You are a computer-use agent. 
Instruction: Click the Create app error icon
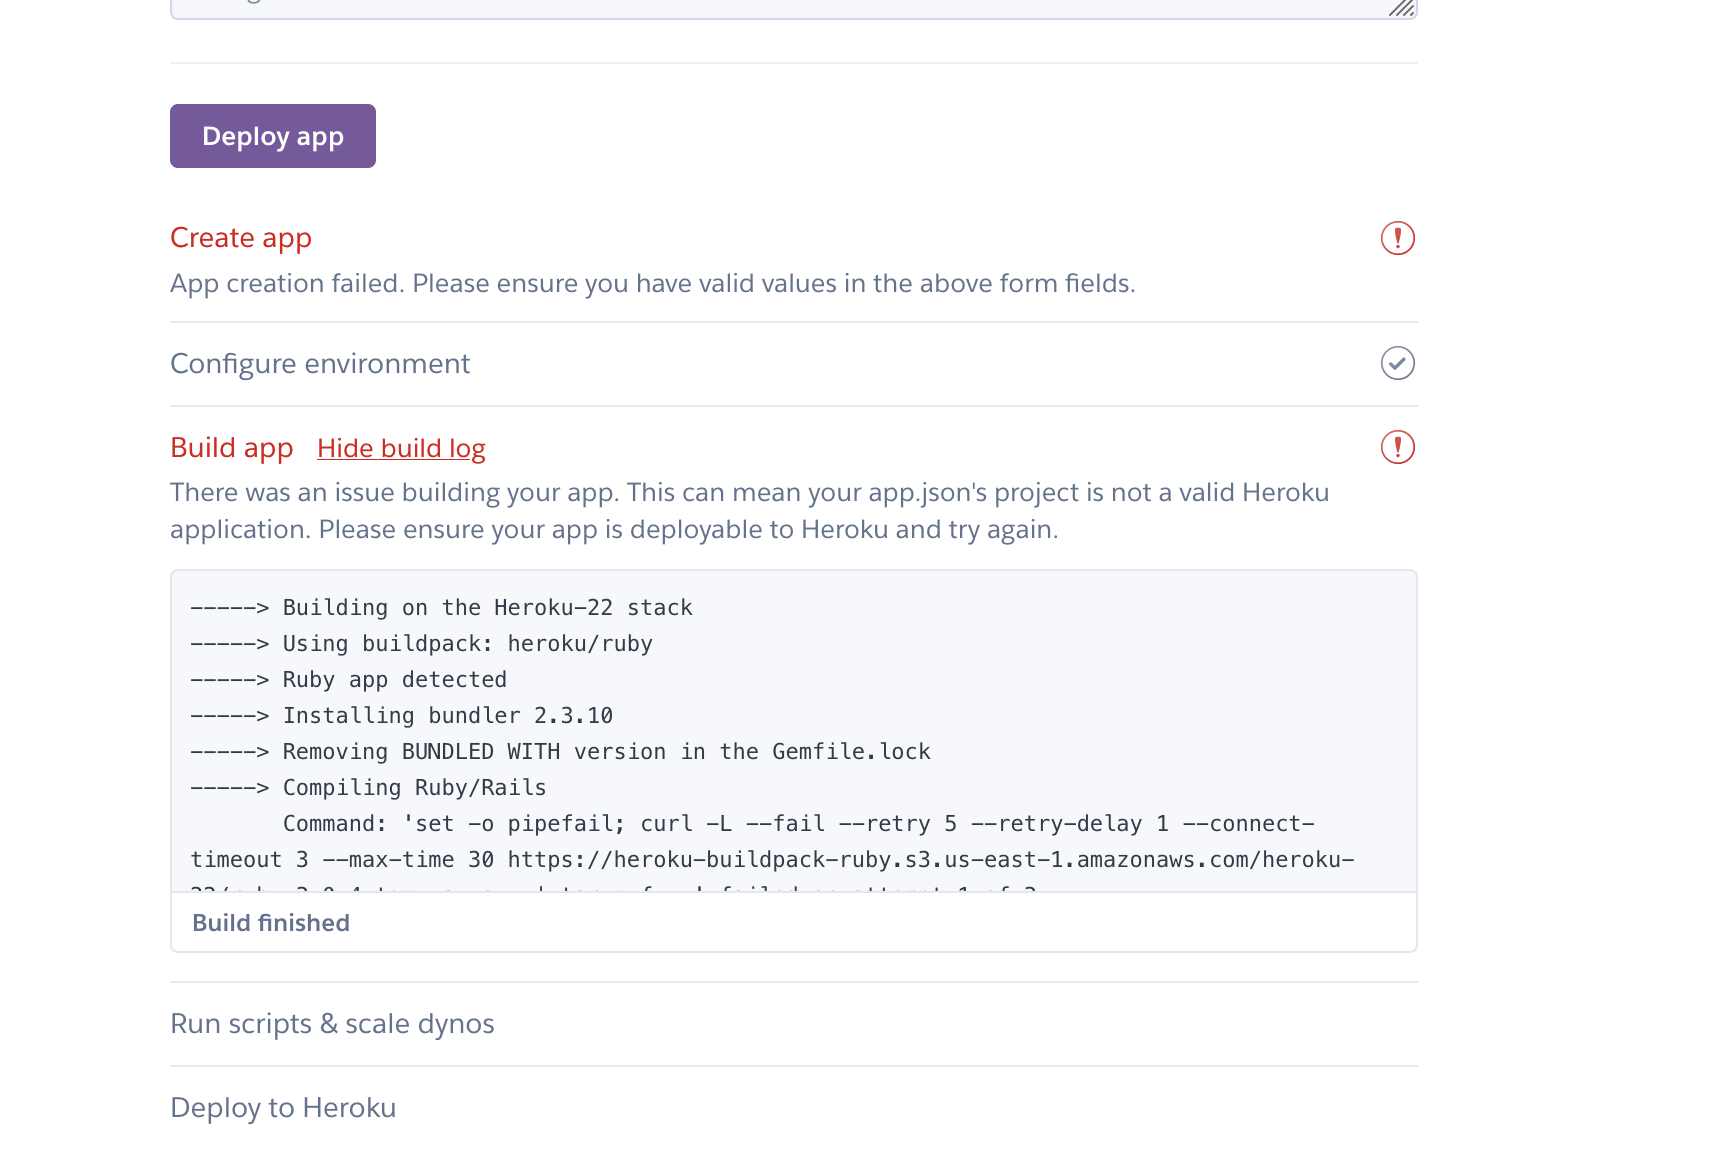[1397, 238]
